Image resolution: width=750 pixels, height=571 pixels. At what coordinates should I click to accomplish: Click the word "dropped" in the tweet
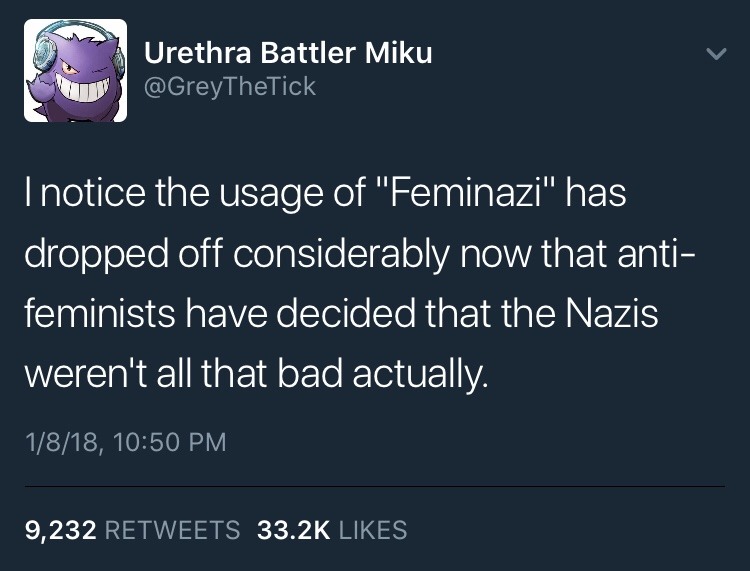pyautogui.click(x=93, y=253)
